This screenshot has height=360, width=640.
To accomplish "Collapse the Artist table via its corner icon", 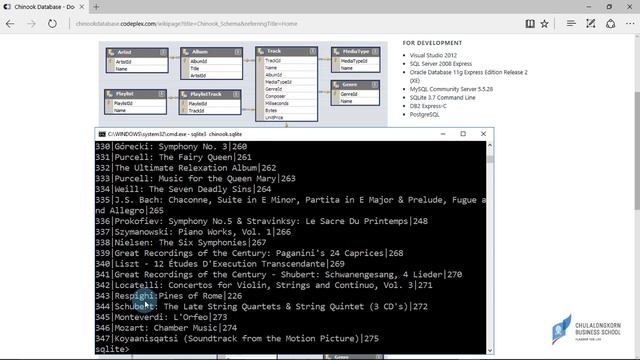I will tap(163, 52).
